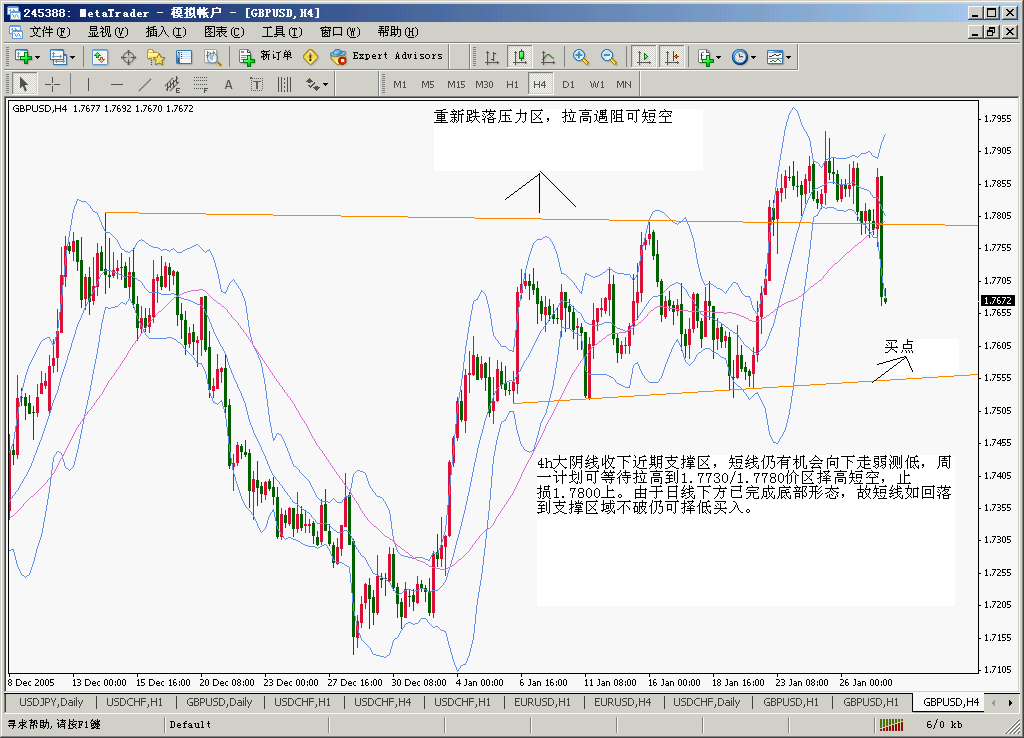The height and width of the screenshot is (738, 1024).
Task: Click the zoom in magnifier icon
Action: [580, 57]
